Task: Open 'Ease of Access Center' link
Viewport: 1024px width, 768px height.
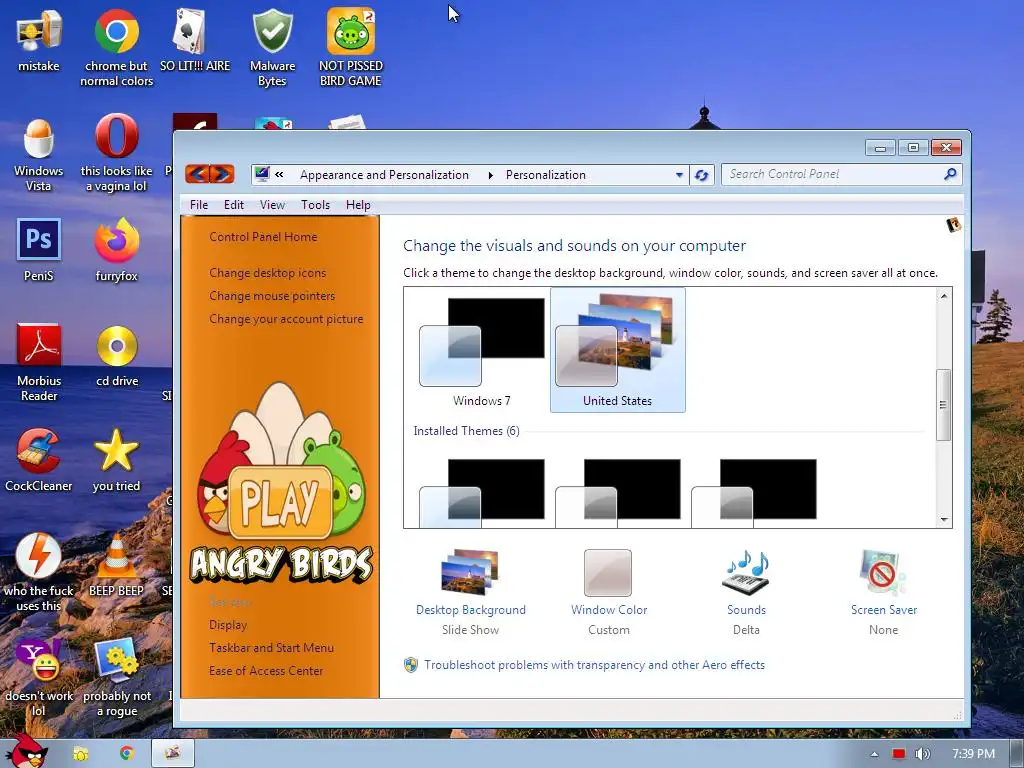Action: click(266, 671)
